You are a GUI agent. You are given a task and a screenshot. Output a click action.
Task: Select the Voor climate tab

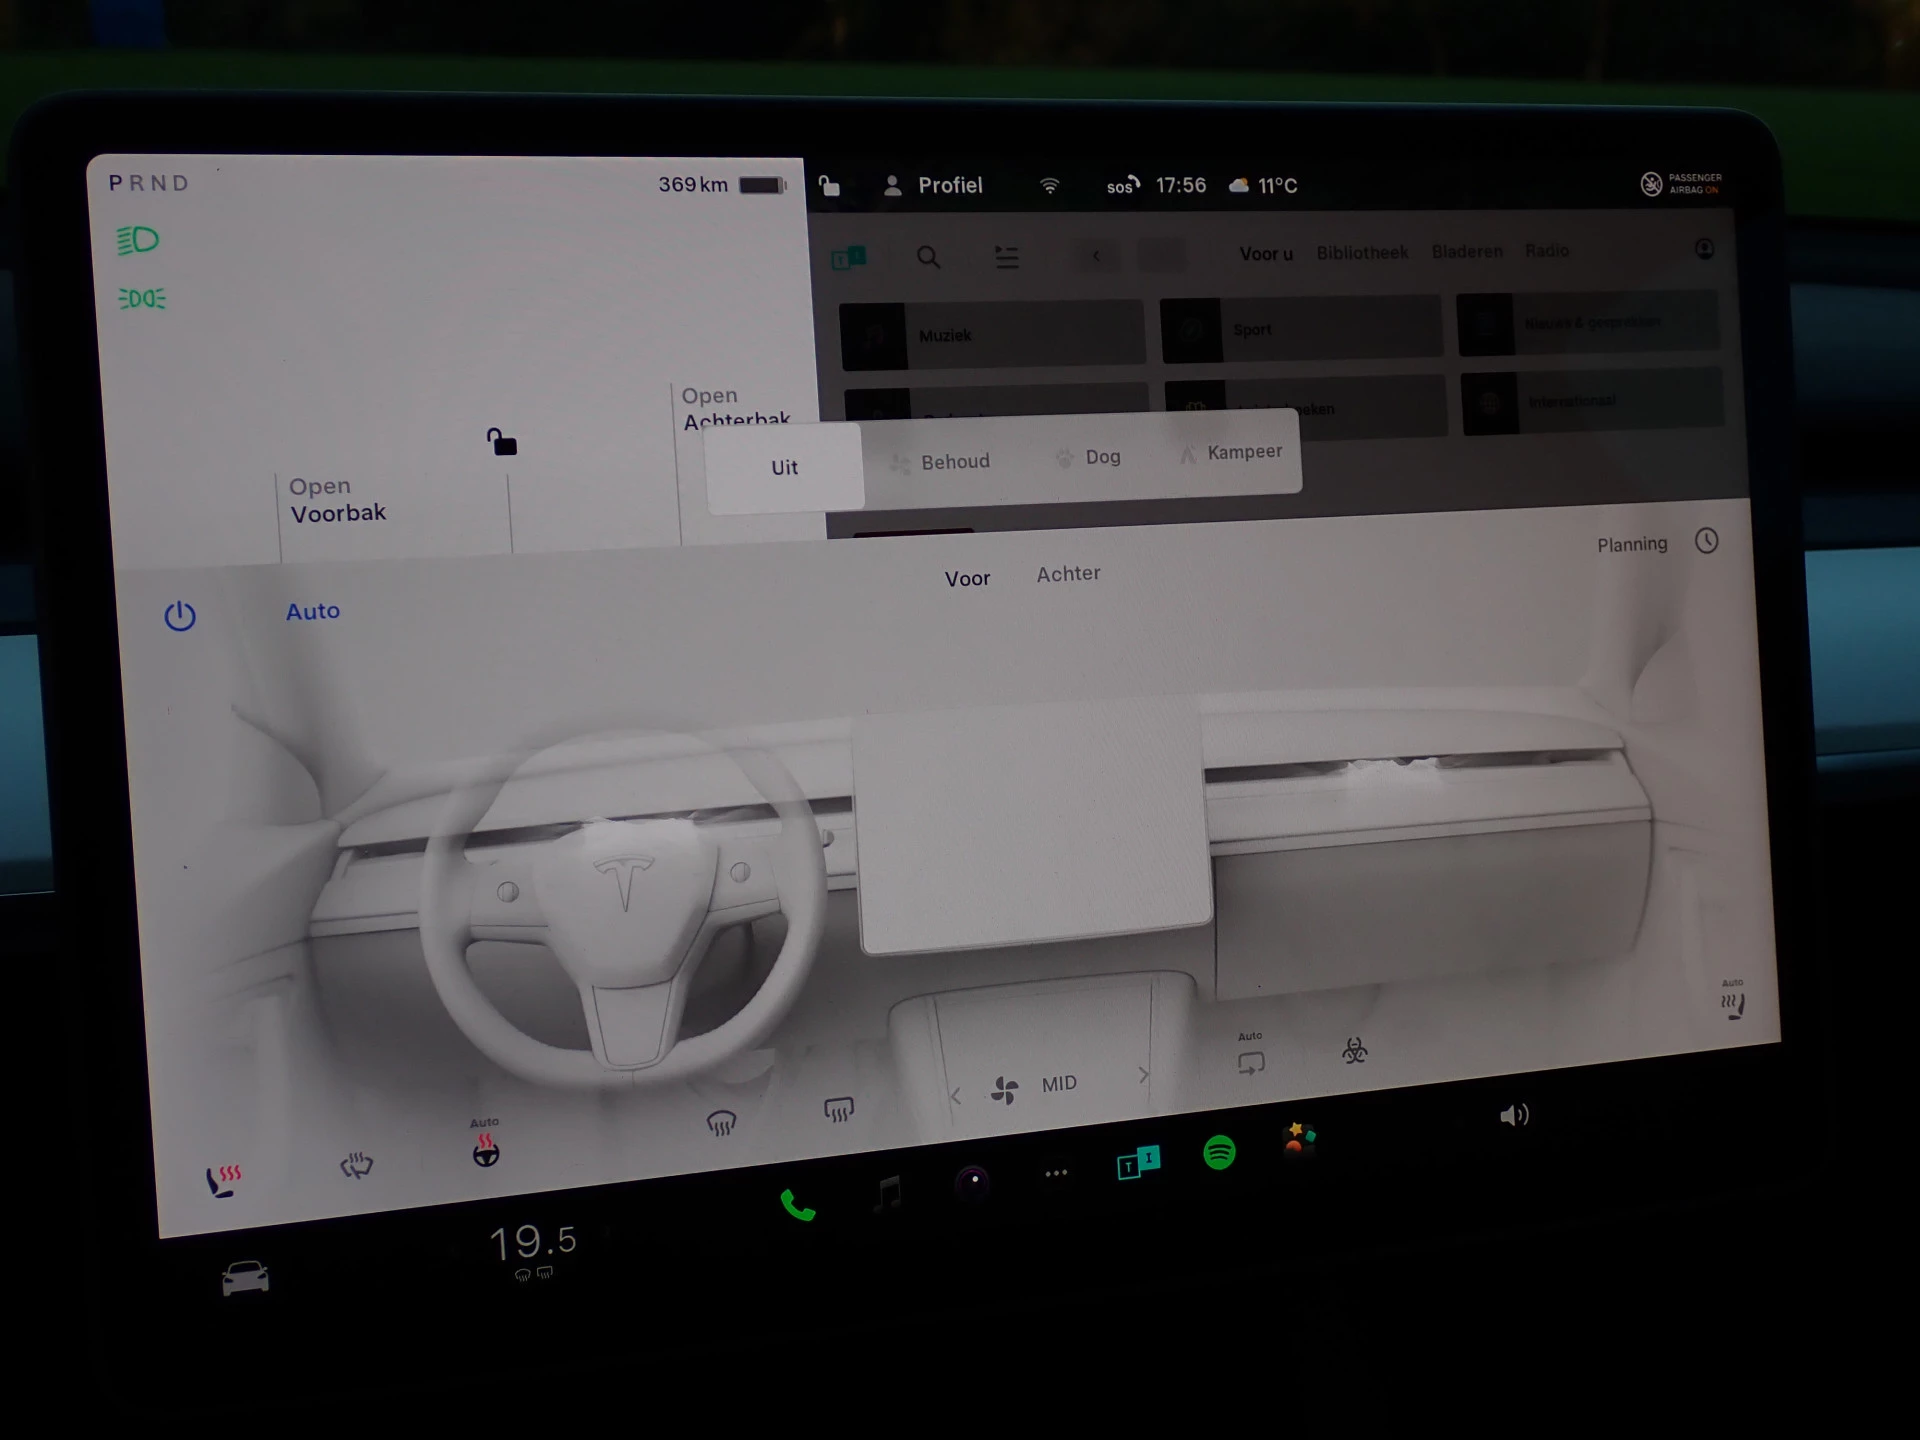[967, 579]
